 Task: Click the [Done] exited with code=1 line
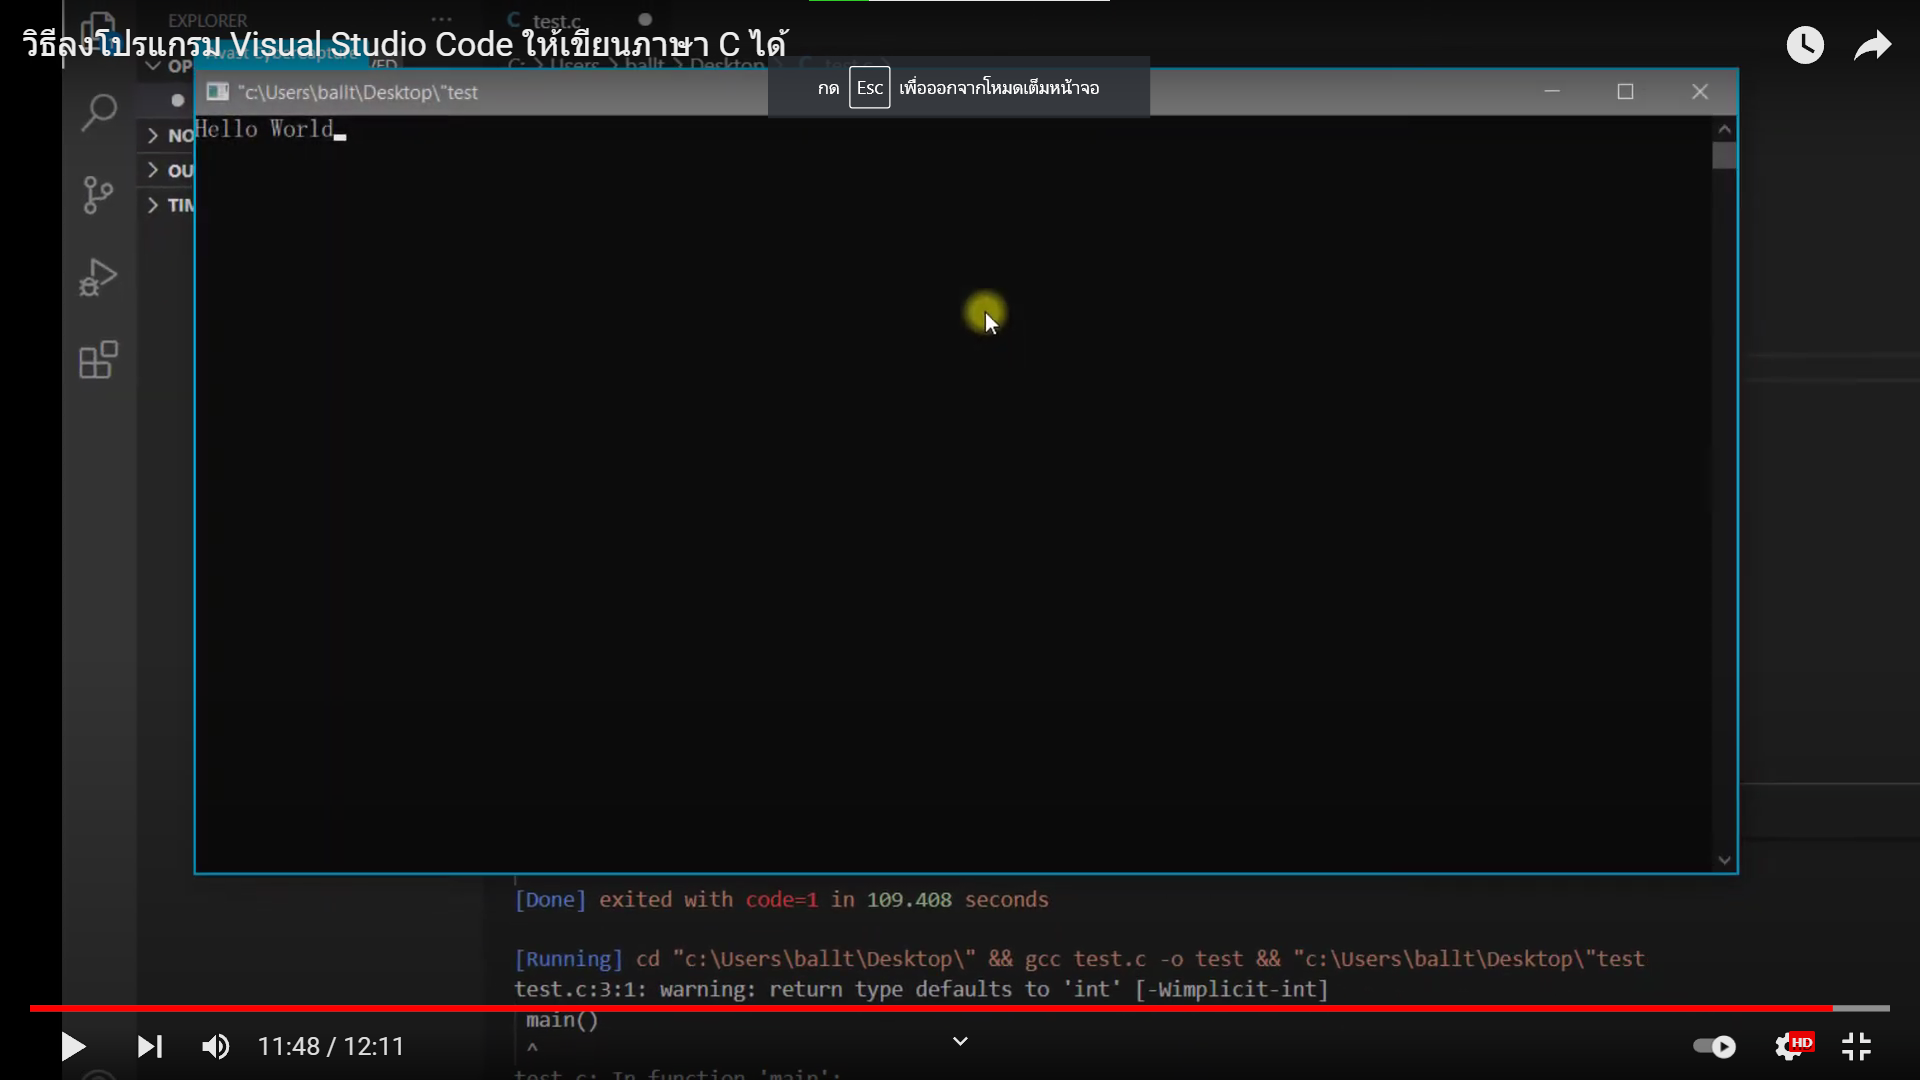pos(781,899)
